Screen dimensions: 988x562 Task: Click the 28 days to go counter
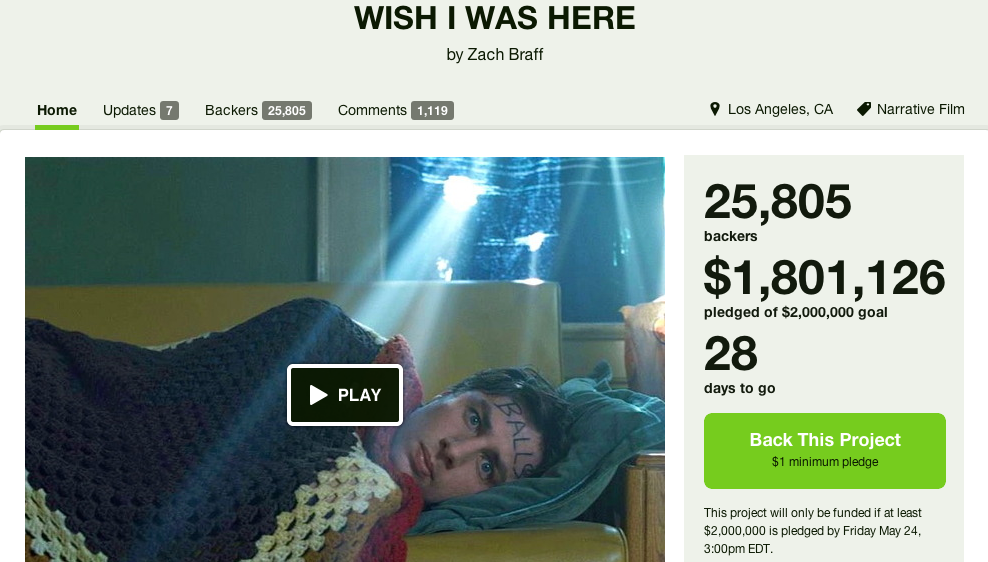click(731, 353)
